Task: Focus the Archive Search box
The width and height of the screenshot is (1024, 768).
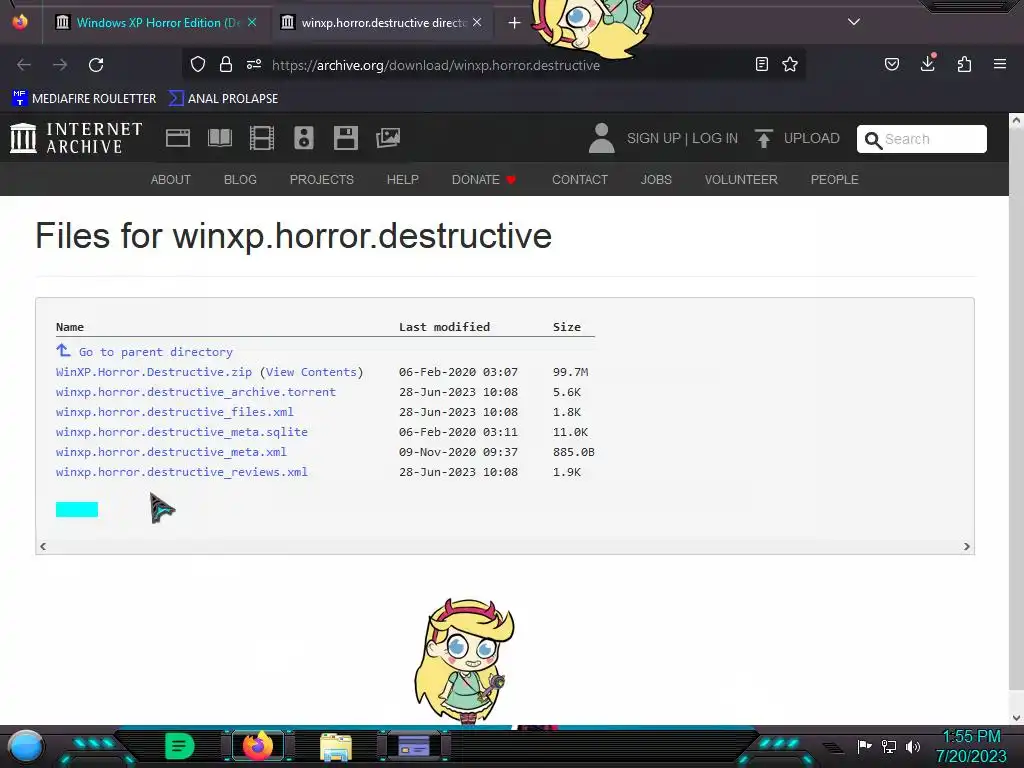Action: (921, 139)
